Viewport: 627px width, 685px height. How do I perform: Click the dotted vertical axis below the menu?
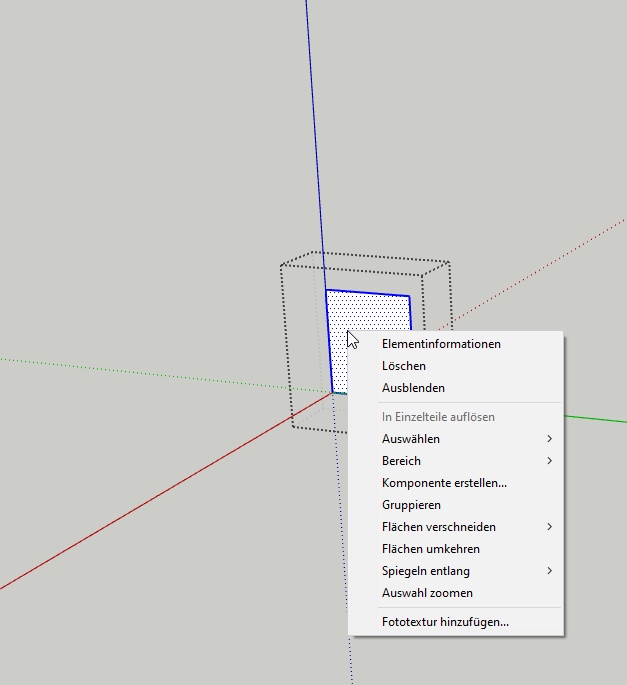tap(352, 660)
